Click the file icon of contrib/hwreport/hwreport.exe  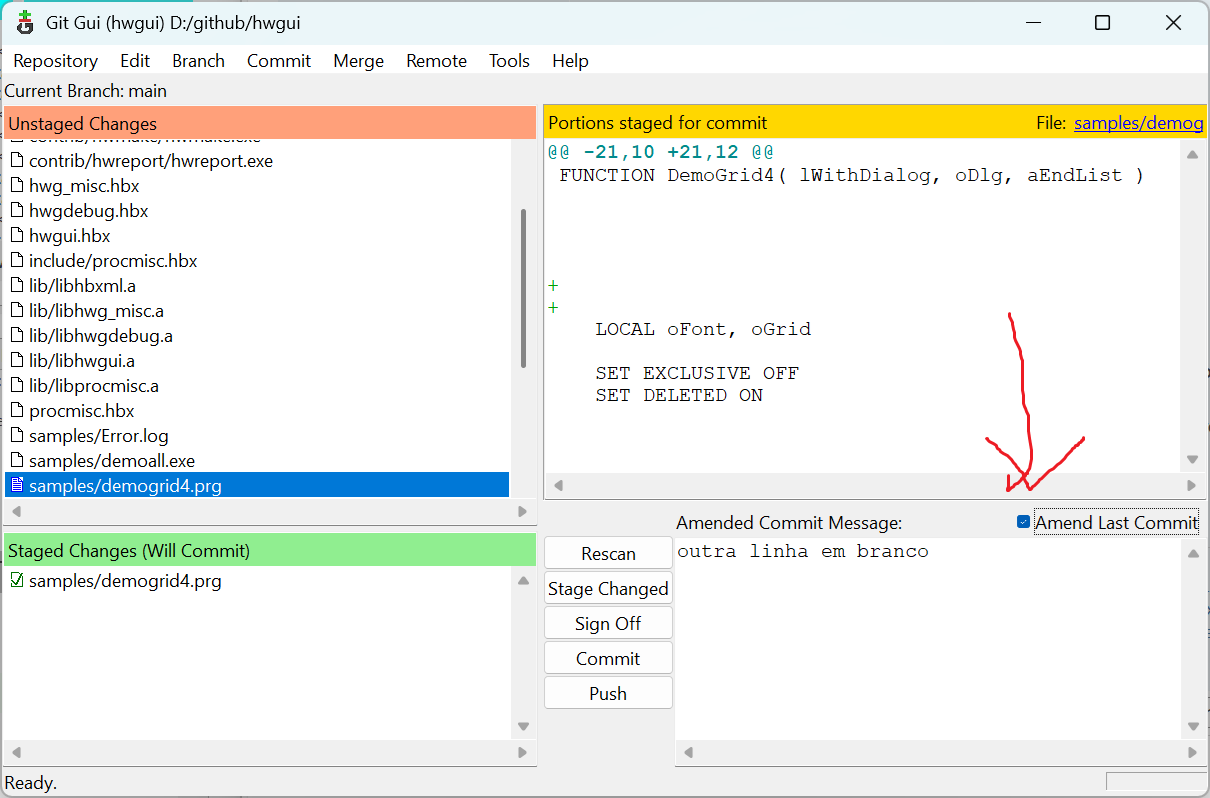coord(16,161)
